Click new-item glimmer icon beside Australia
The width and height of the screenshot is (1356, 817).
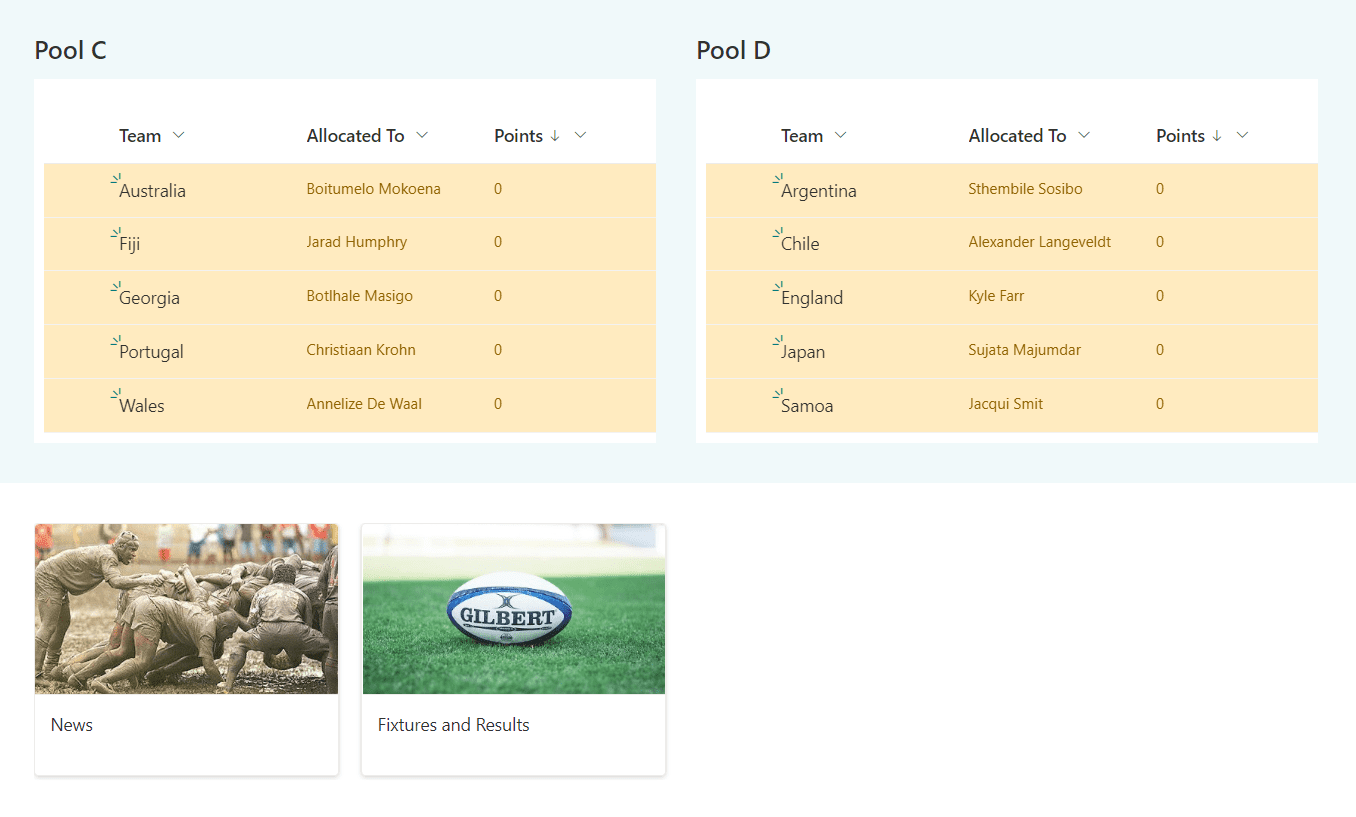point(115,179)
